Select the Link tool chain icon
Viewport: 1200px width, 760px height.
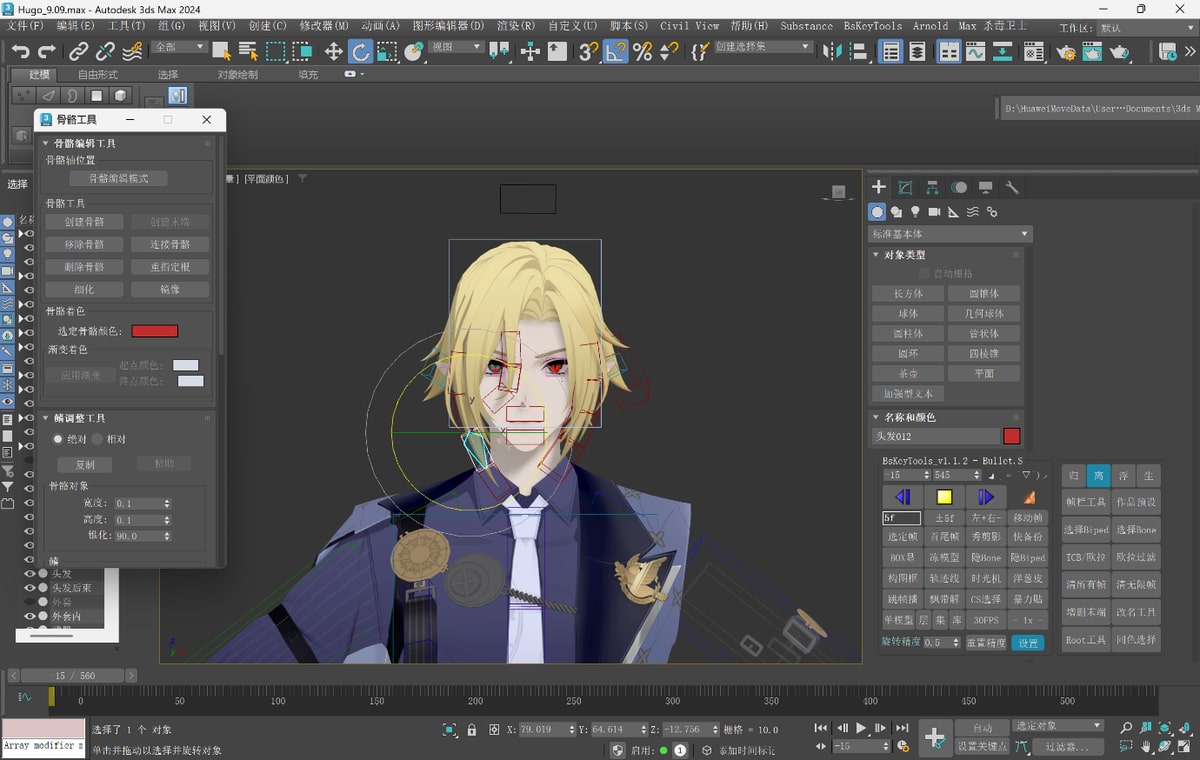click(79, 51)
